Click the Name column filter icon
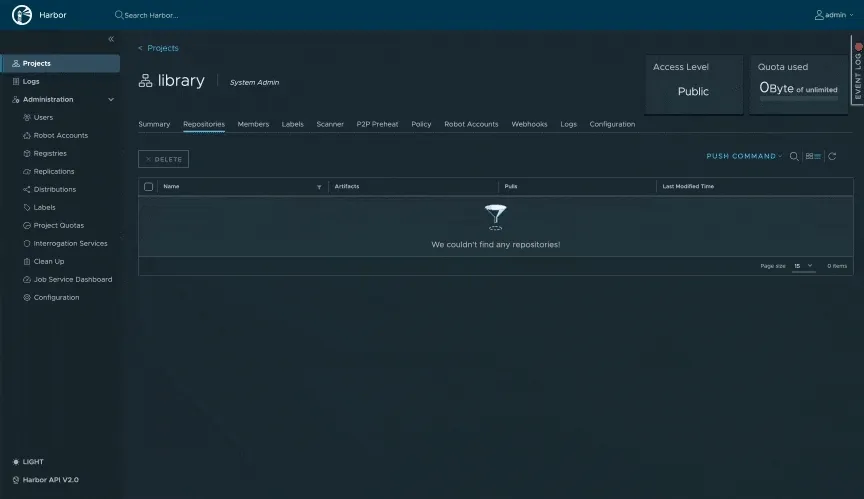 pyautogui.click(x=319, y=187)
